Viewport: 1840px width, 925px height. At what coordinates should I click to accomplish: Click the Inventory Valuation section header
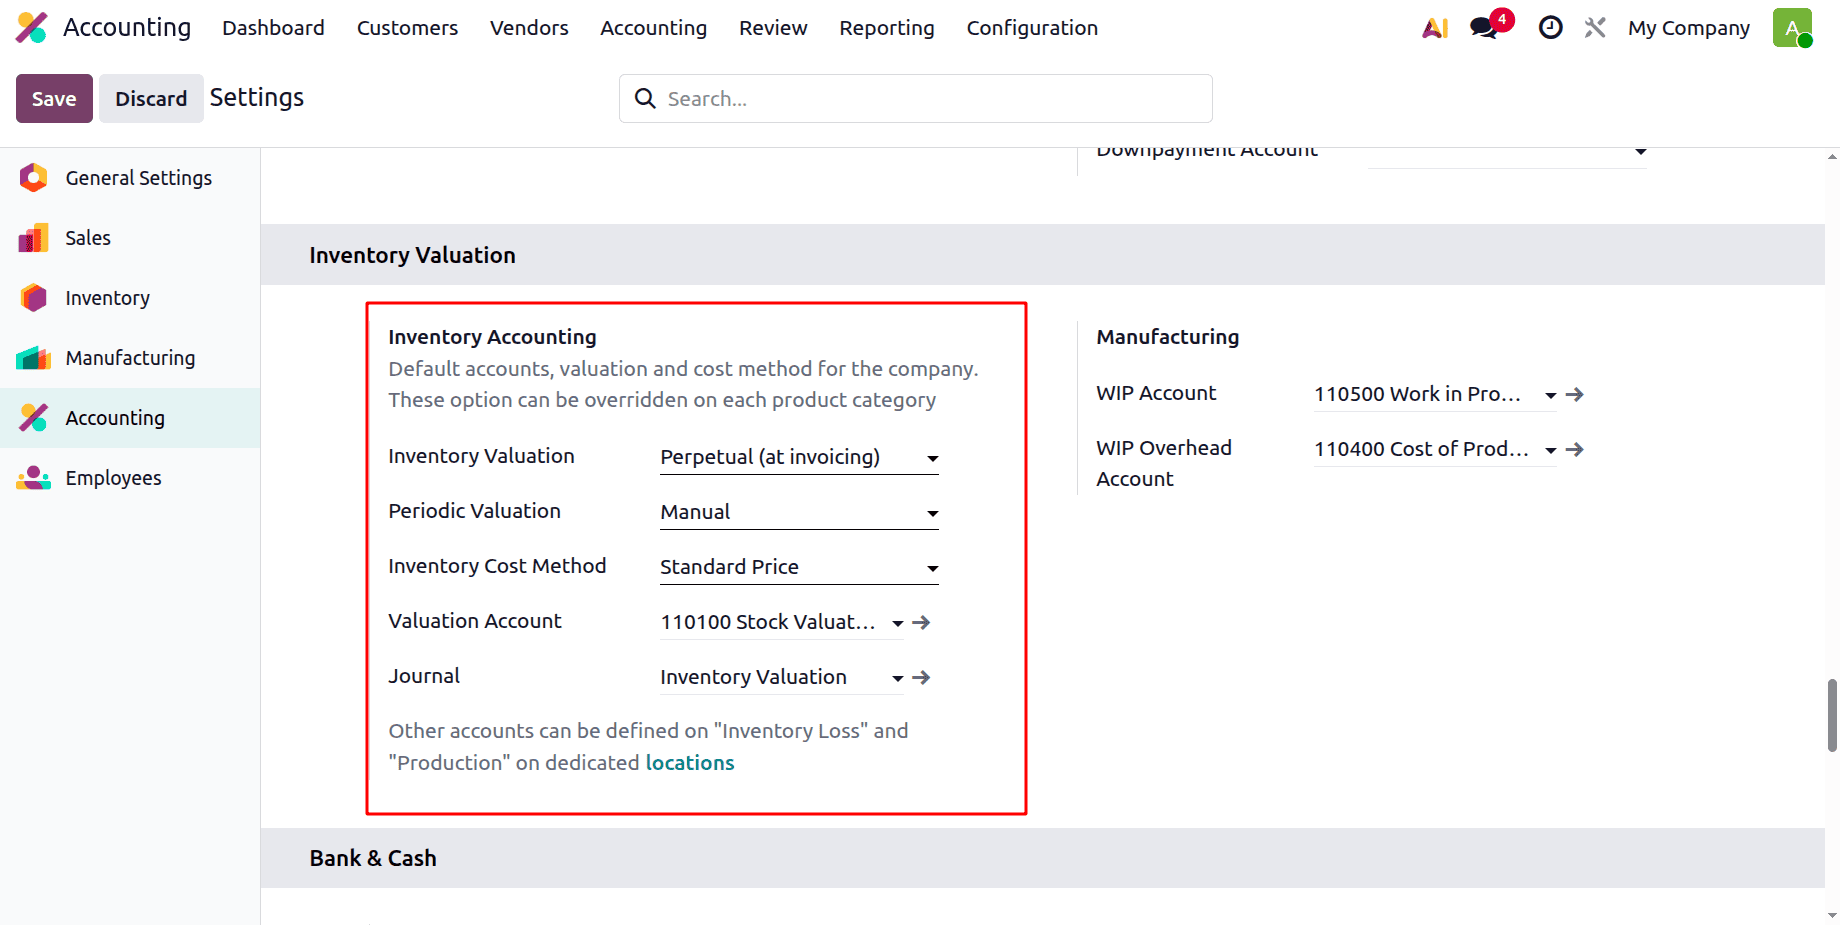(412, 255)
